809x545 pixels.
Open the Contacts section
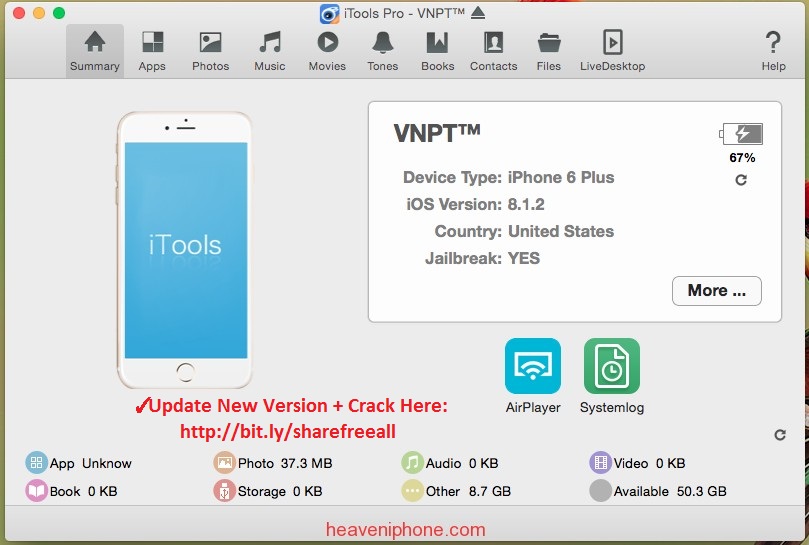click(x=494, y=51)
